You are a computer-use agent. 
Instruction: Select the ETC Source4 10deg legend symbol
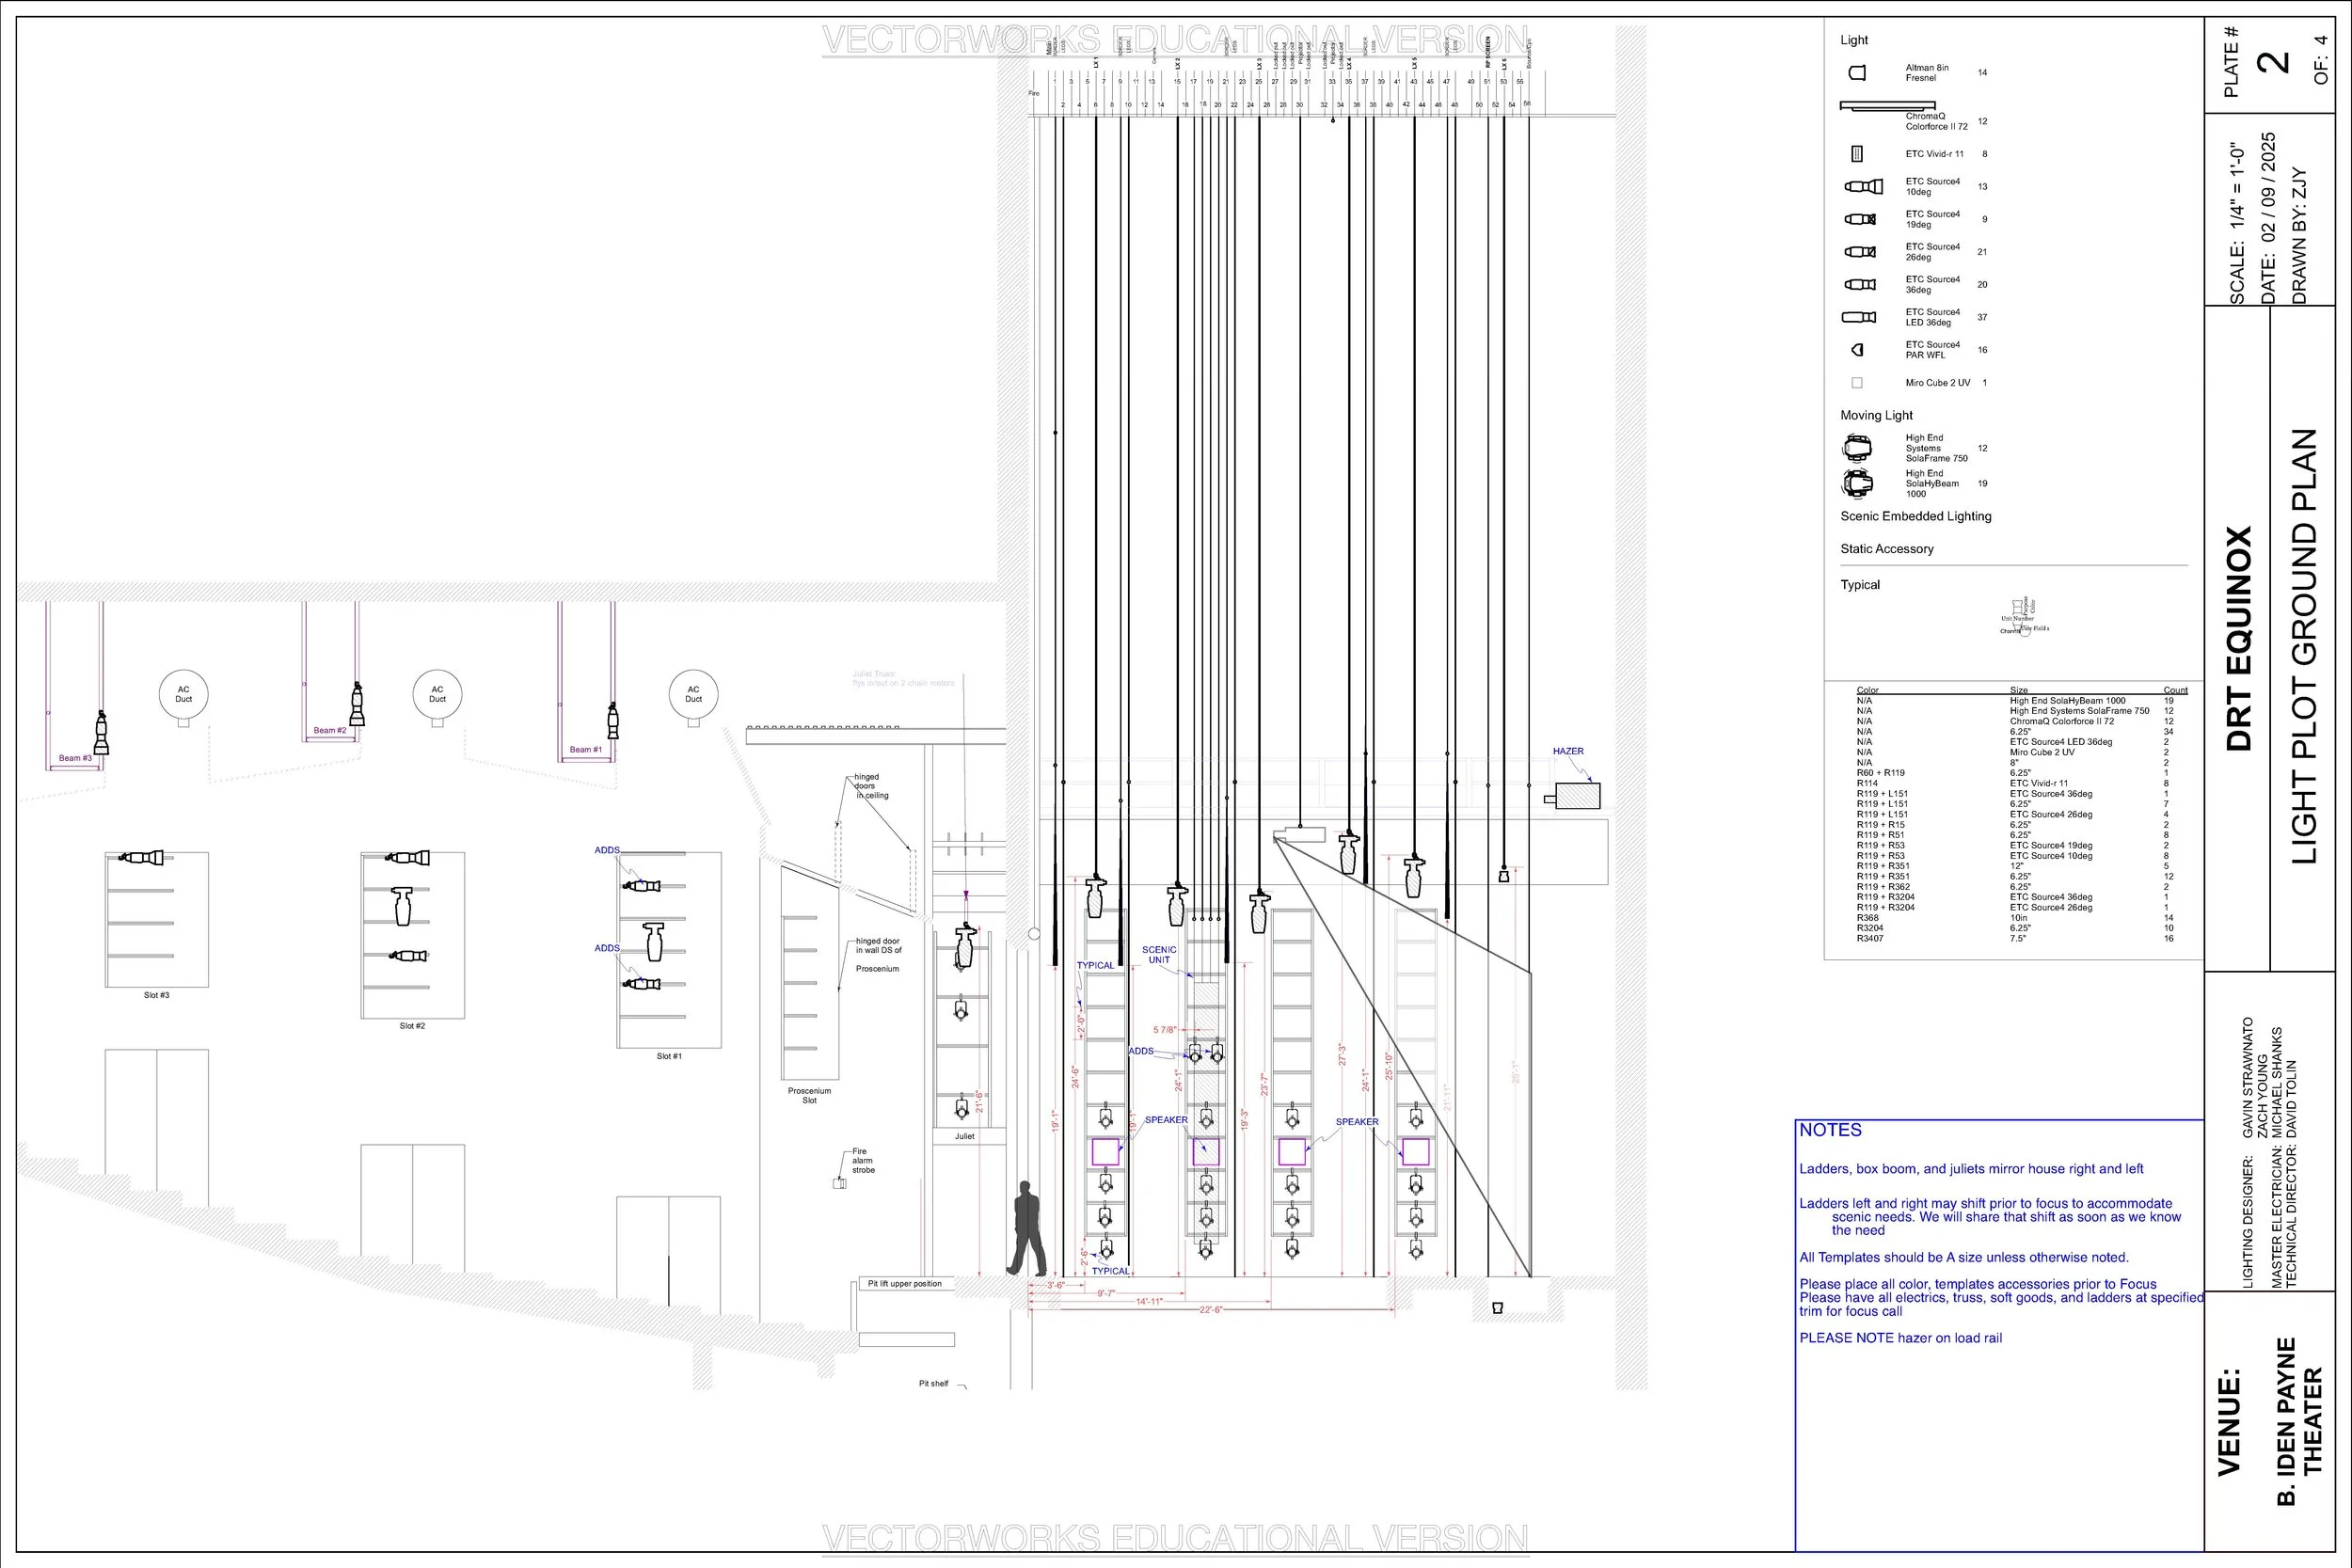1862,187
